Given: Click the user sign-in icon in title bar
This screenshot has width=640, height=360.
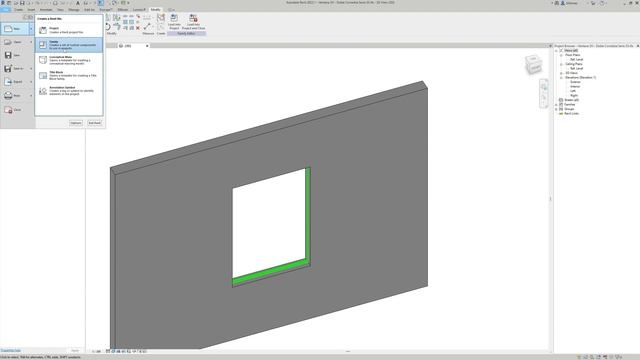Looking at the screenshot, I should [563, 3].
